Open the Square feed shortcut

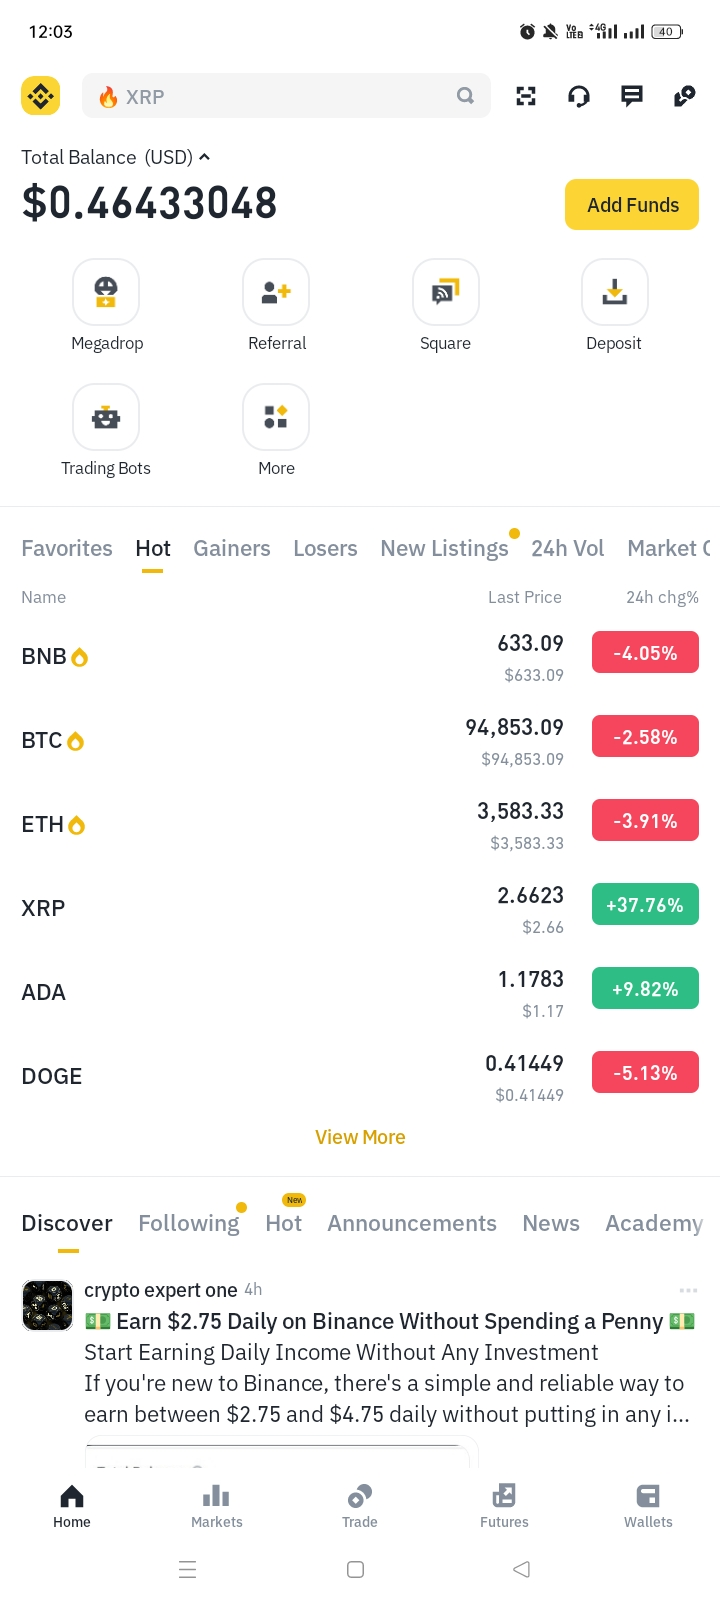tap(446, 292)
